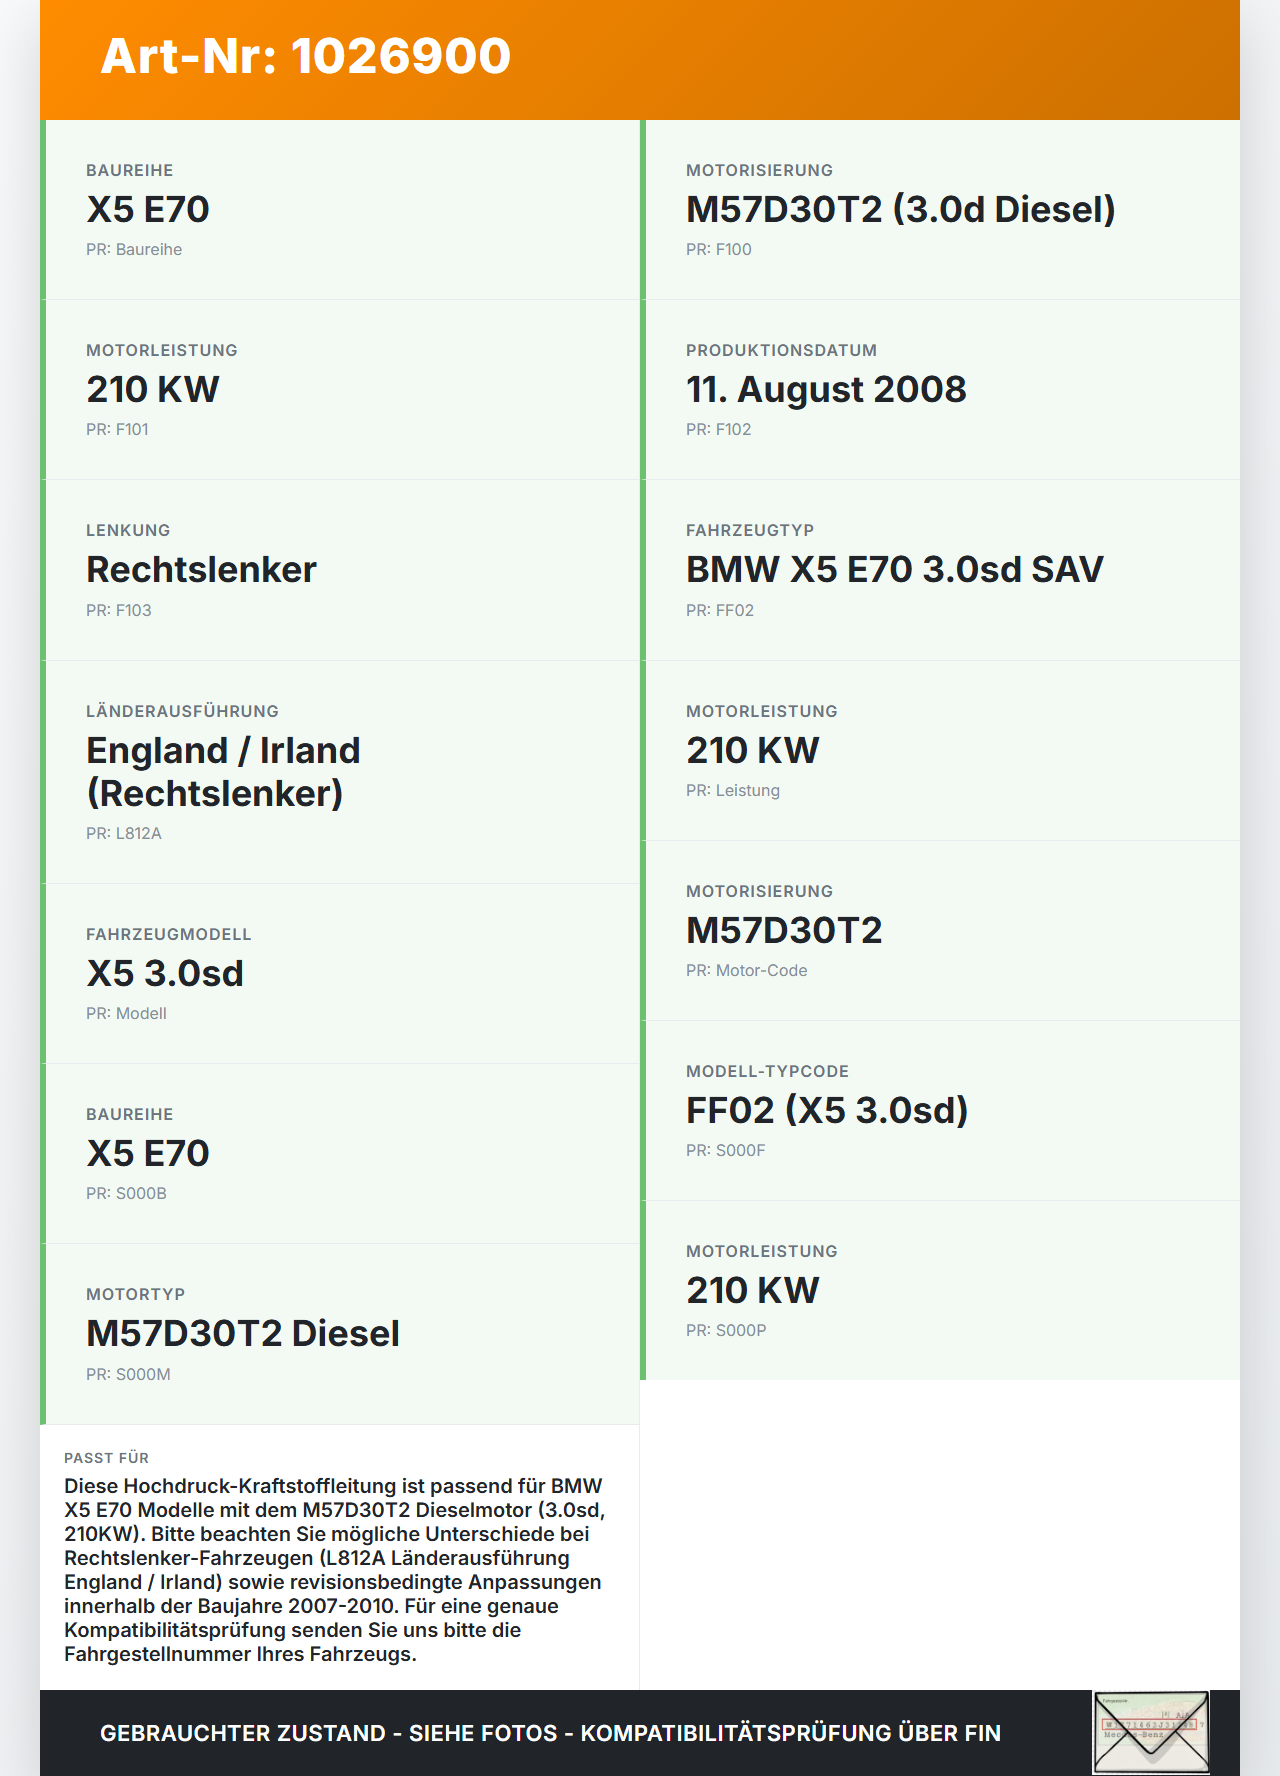The height and width of the screenshot is (1776, 1280).
Task: Click the Hochdruck-Kraftstoffleitung compatibility description text
Action: point(335,1570)
